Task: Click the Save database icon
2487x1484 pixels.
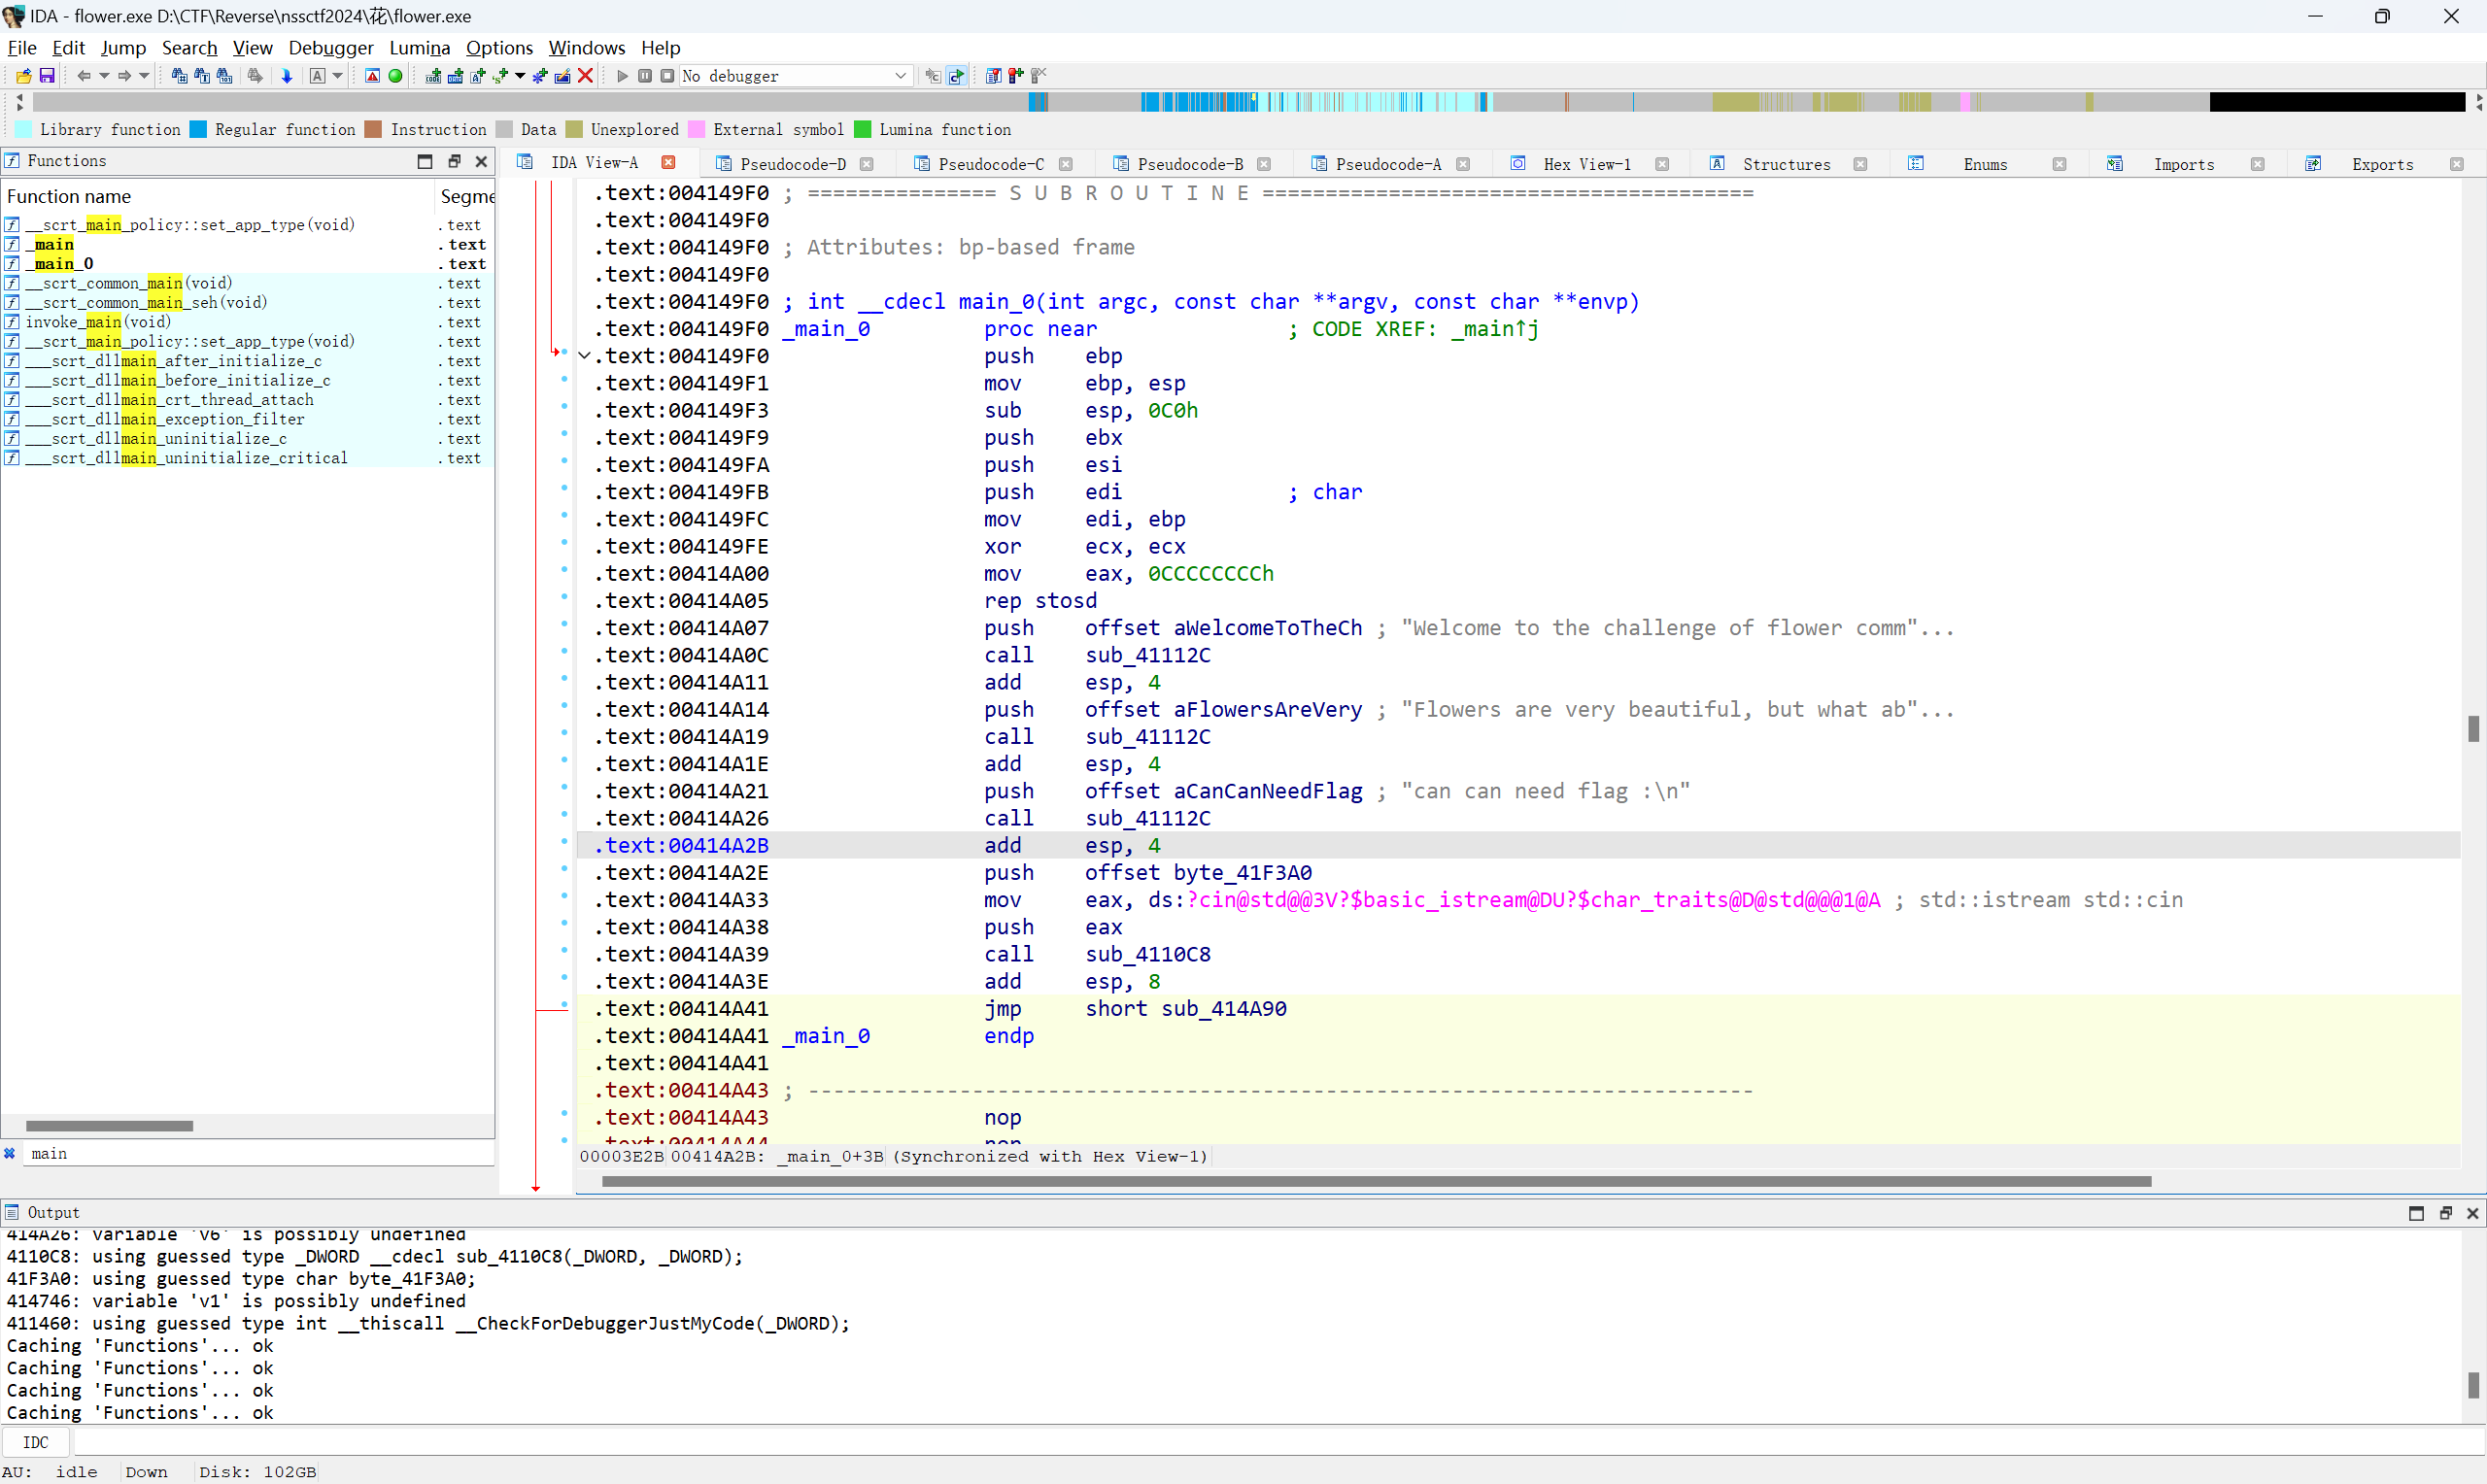Action: [46, 76]
